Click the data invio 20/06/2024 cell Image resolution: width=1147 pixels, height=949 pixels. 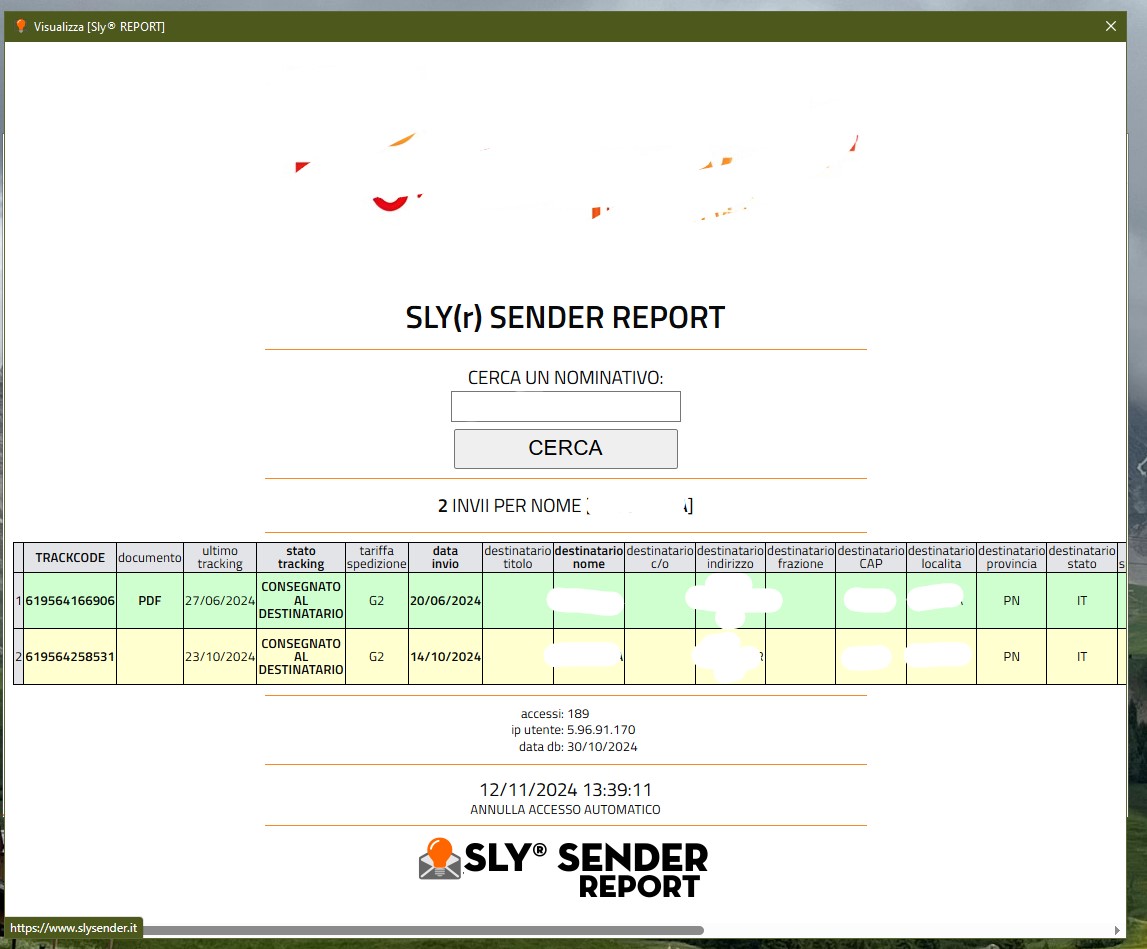(x=445, y=600)
